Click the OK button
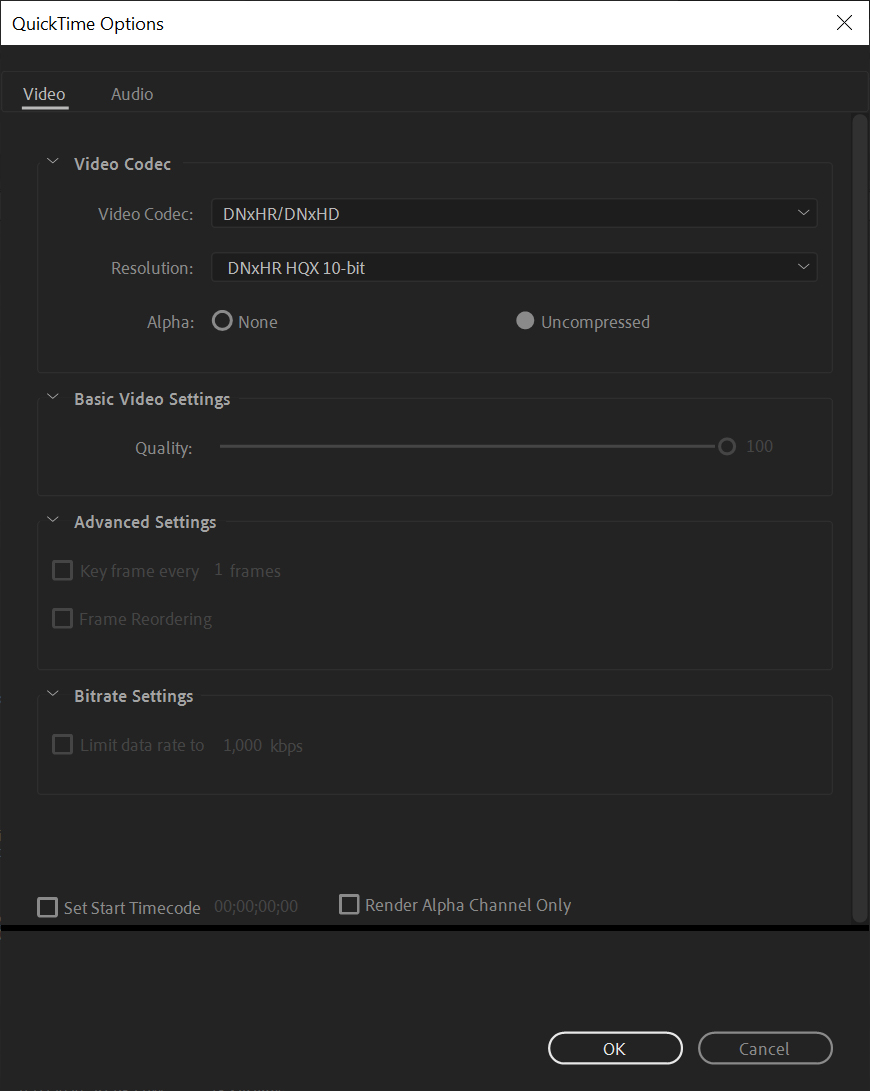The image size is (870, 1091). tap(614, 1048)
